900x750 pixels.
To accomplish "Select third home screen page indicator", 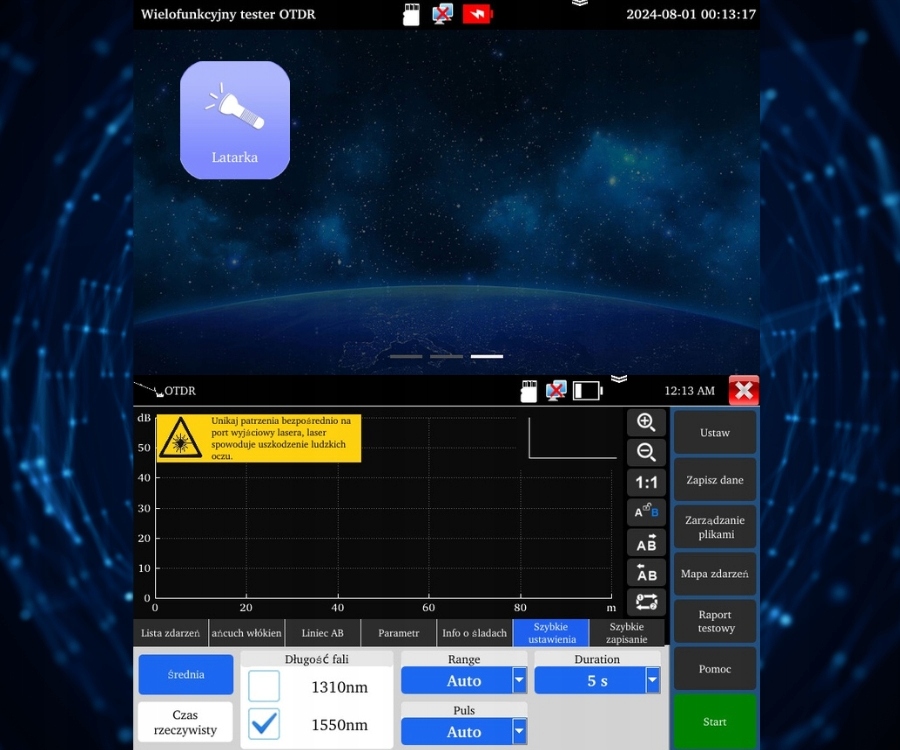I will point(487,356).
